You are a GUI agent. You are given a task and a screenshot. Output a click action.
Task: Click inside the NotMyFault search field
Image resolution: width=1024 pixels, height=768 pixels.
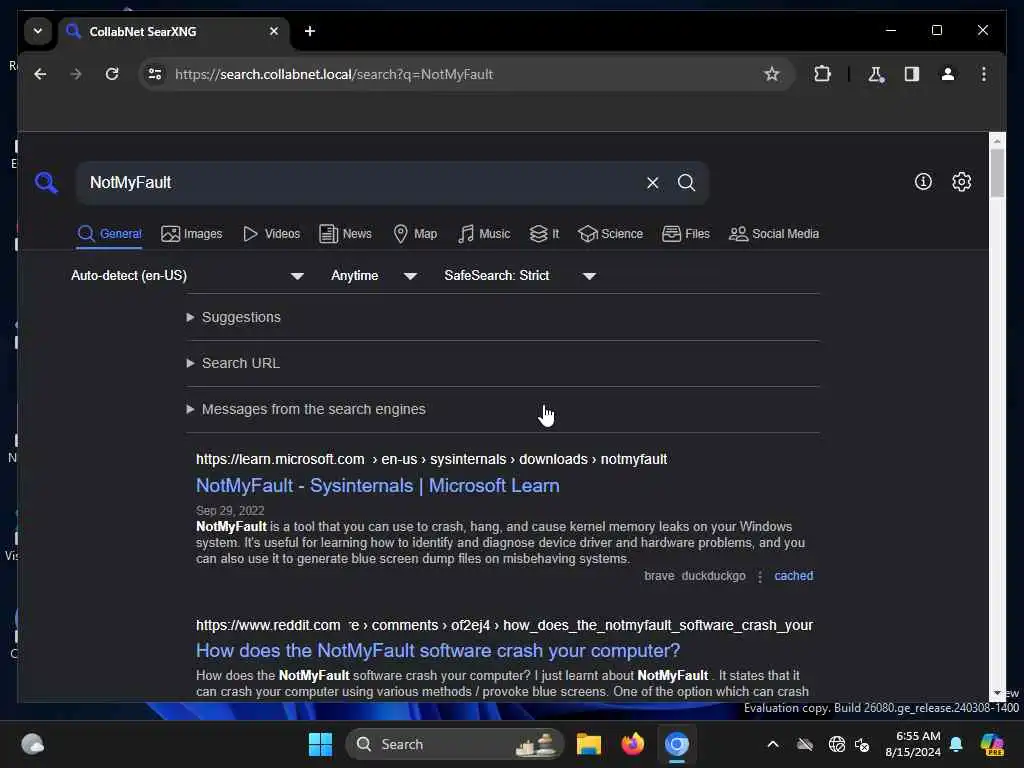pos(362,183)
